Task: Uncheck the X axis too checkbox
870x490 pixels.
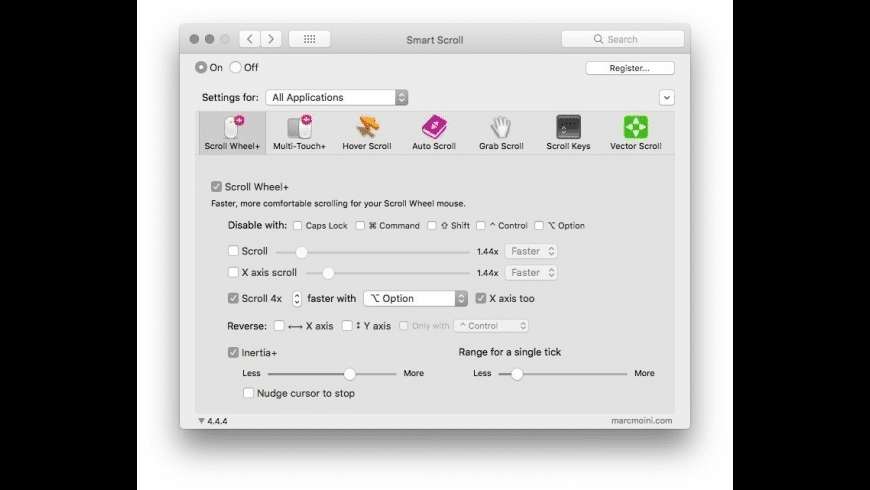Action: click(480, 298)
